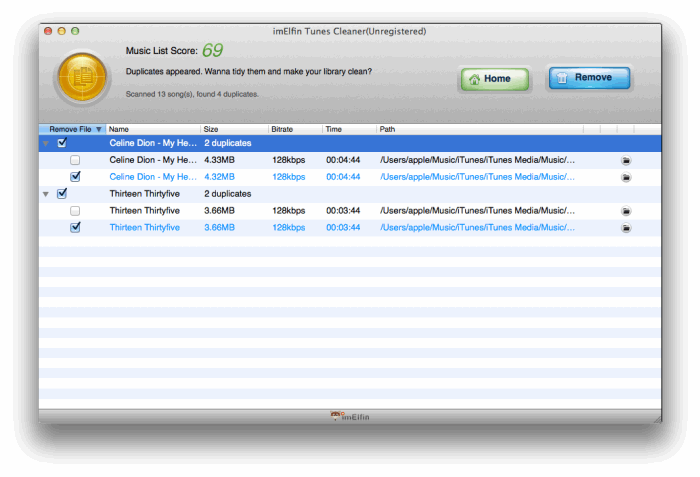Sort by Name column header

[x=153, y=129]
